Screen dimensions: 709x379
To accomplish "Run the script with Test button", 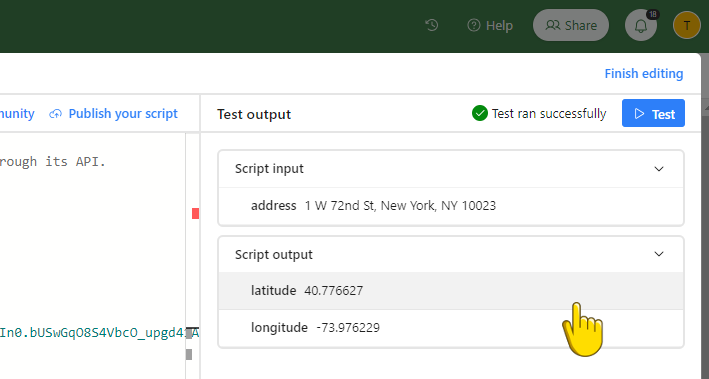I will 653,113.
